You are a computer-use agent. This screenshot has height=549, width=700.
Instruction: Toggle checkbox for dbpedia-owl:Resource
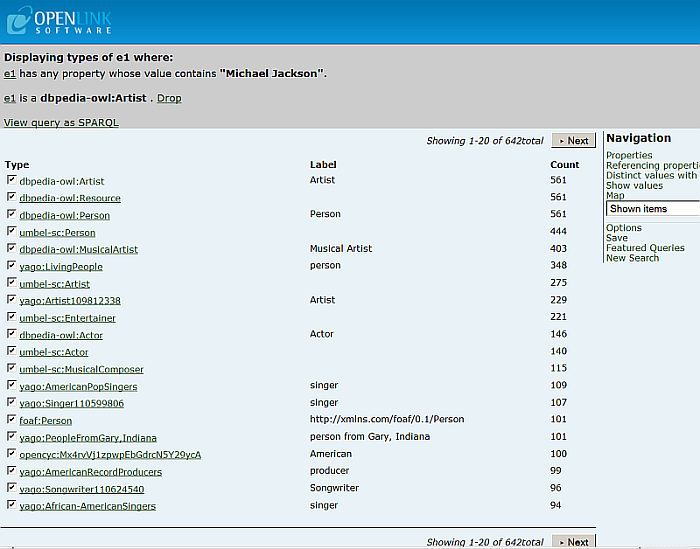(x=12, y=197)
